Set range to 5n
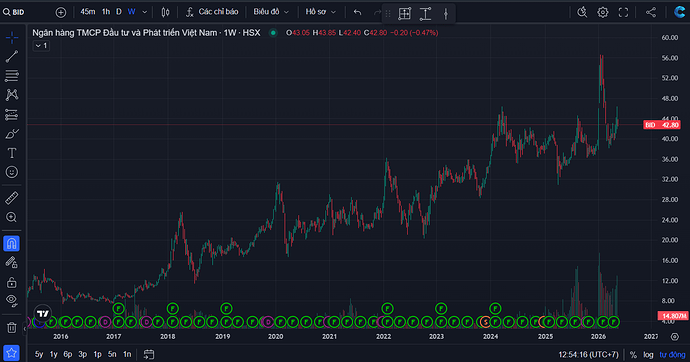 tap(112, 354)
